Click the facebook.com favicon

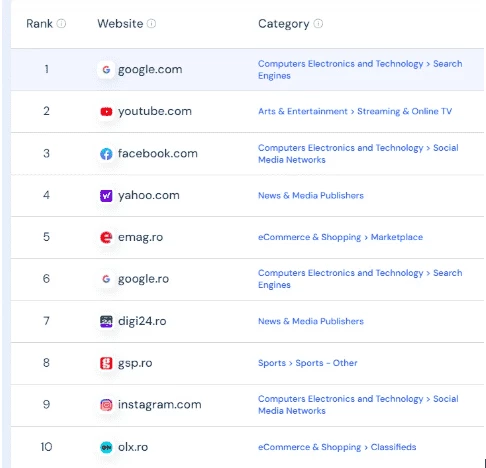click(x=106, y=154)
